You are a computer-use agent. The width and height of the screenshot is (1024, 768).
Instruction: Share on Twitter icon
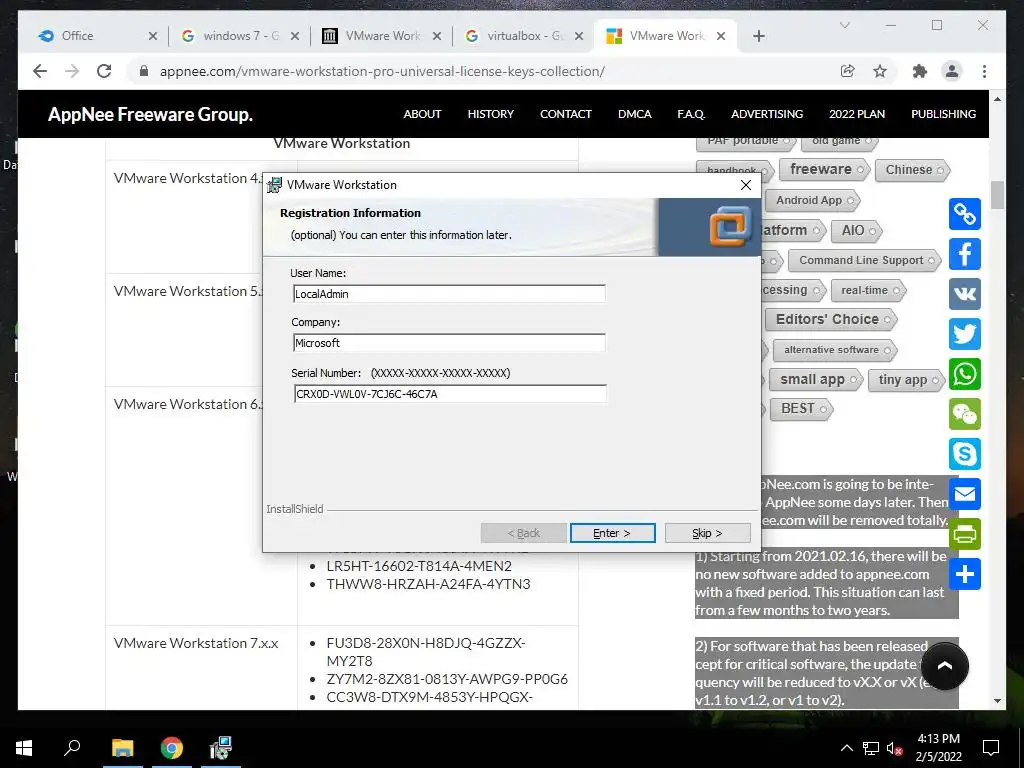(x=965, y=334)
